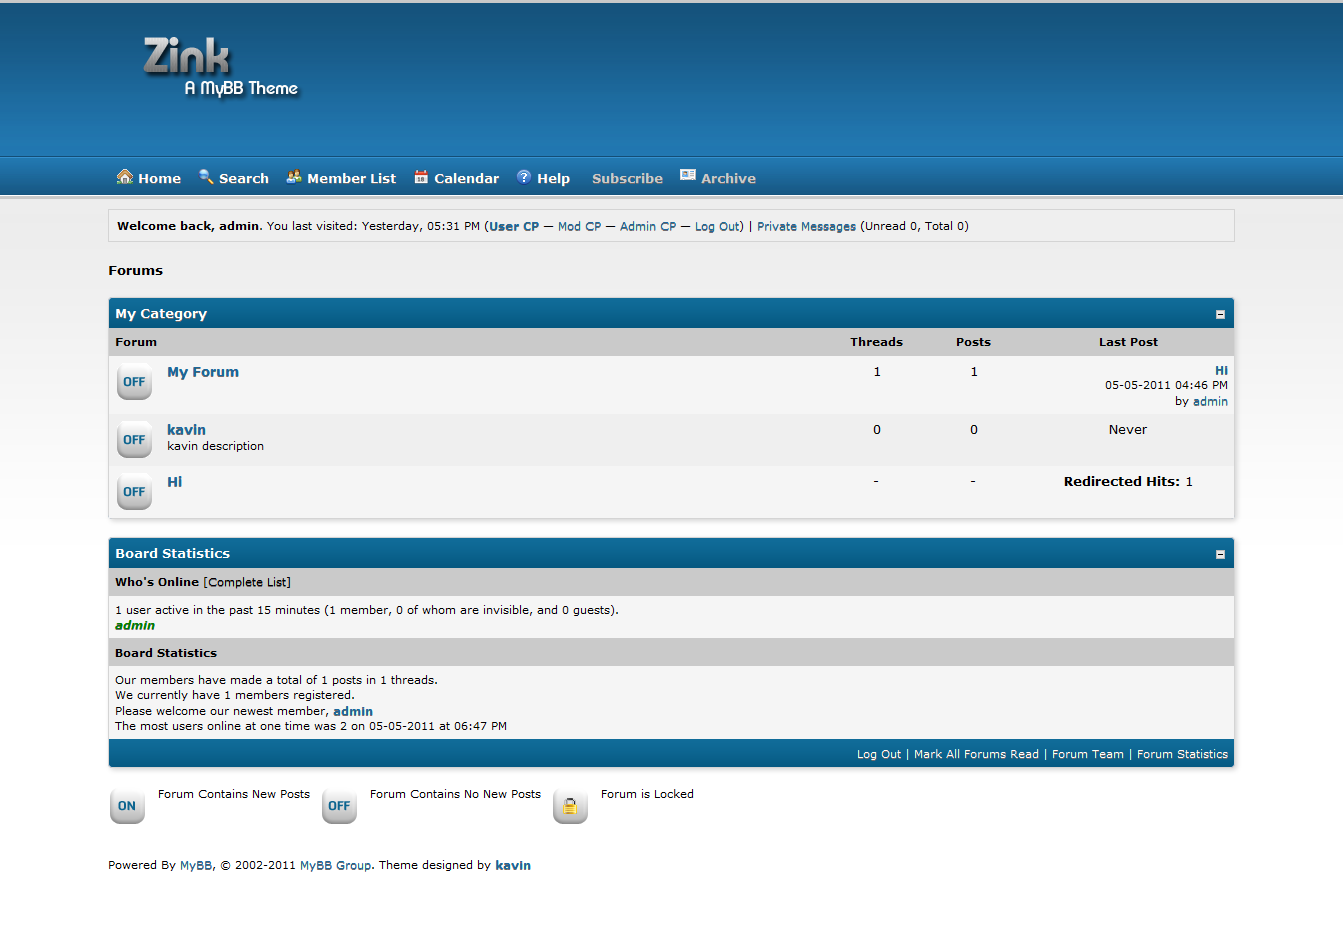1343x925 pixels.
Task: Open the Admin CP link
Action: [x=648, y=227]
